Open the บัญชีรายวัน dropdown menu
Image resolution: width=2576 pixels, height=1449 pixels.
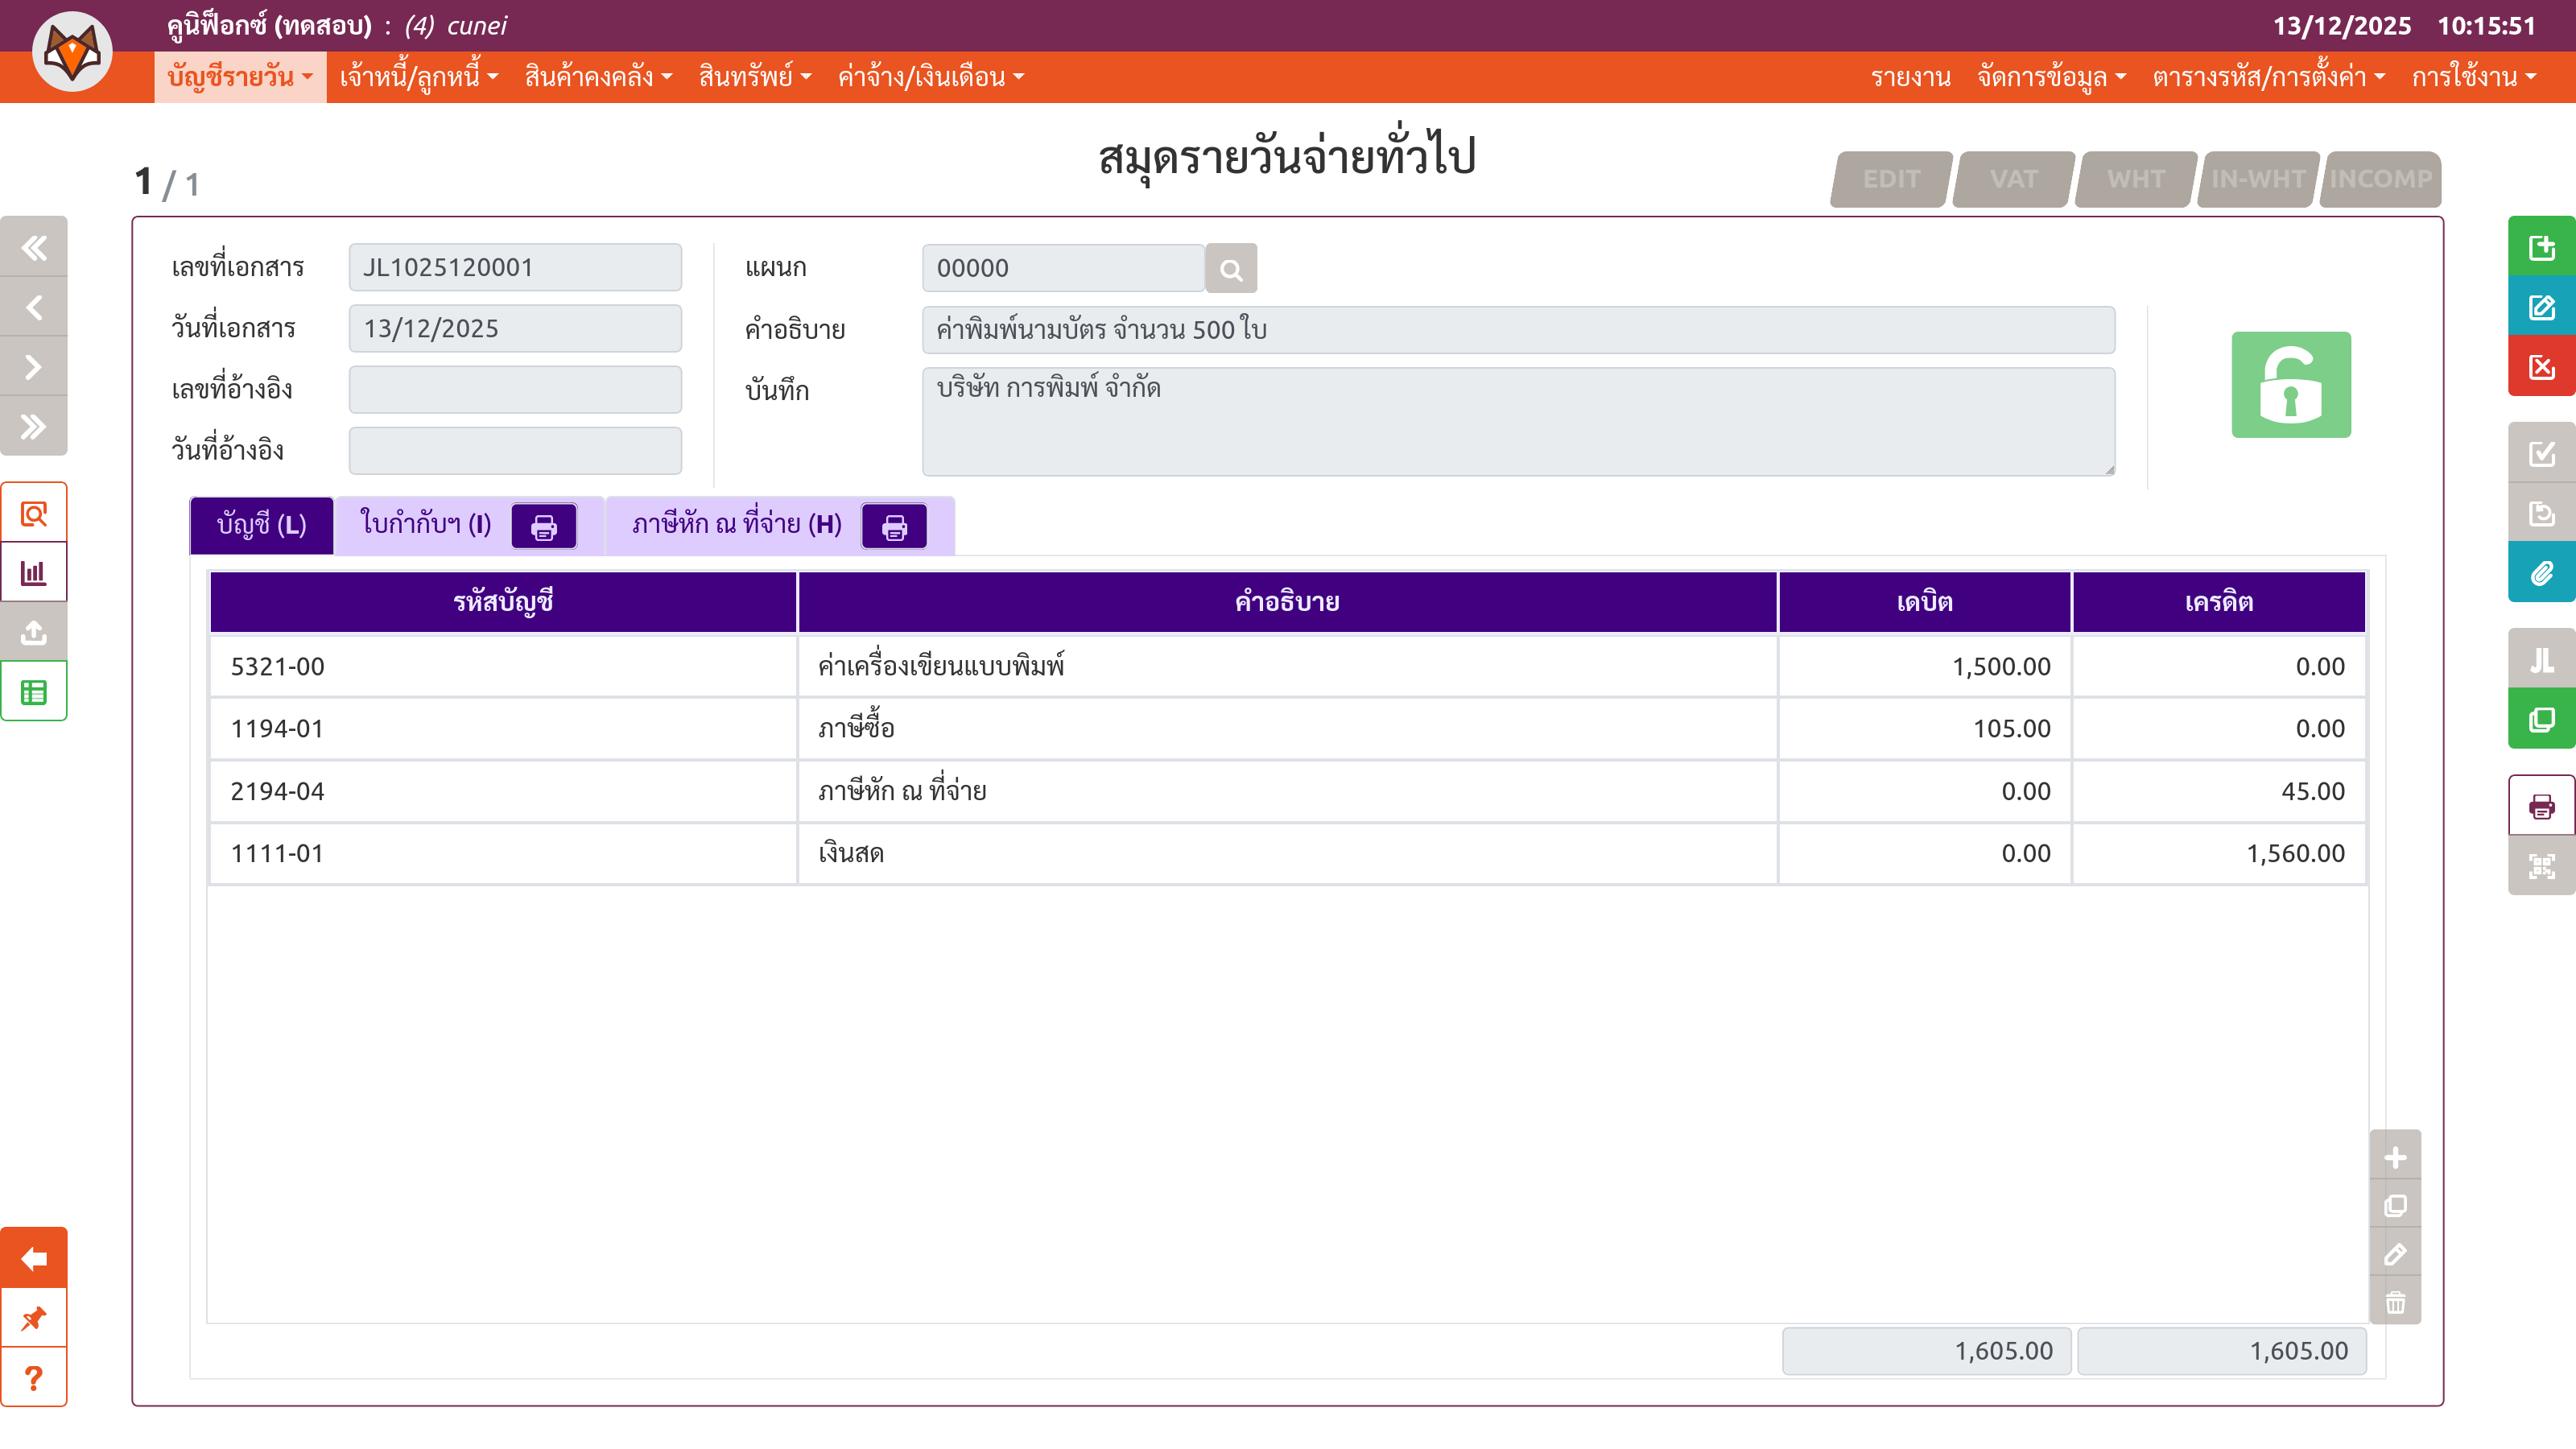pyautogui.click(x=240, y=77)
